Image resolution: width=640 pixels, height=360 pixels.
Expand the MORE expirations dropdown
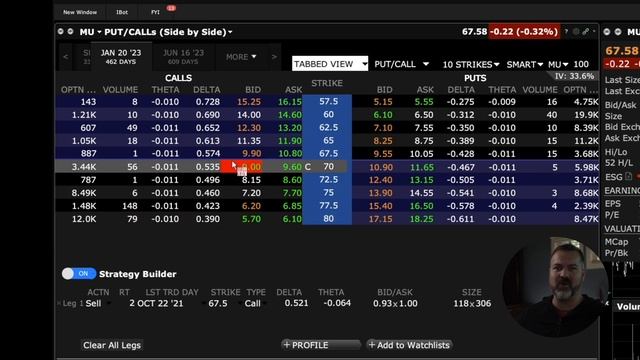click(241, 57)
